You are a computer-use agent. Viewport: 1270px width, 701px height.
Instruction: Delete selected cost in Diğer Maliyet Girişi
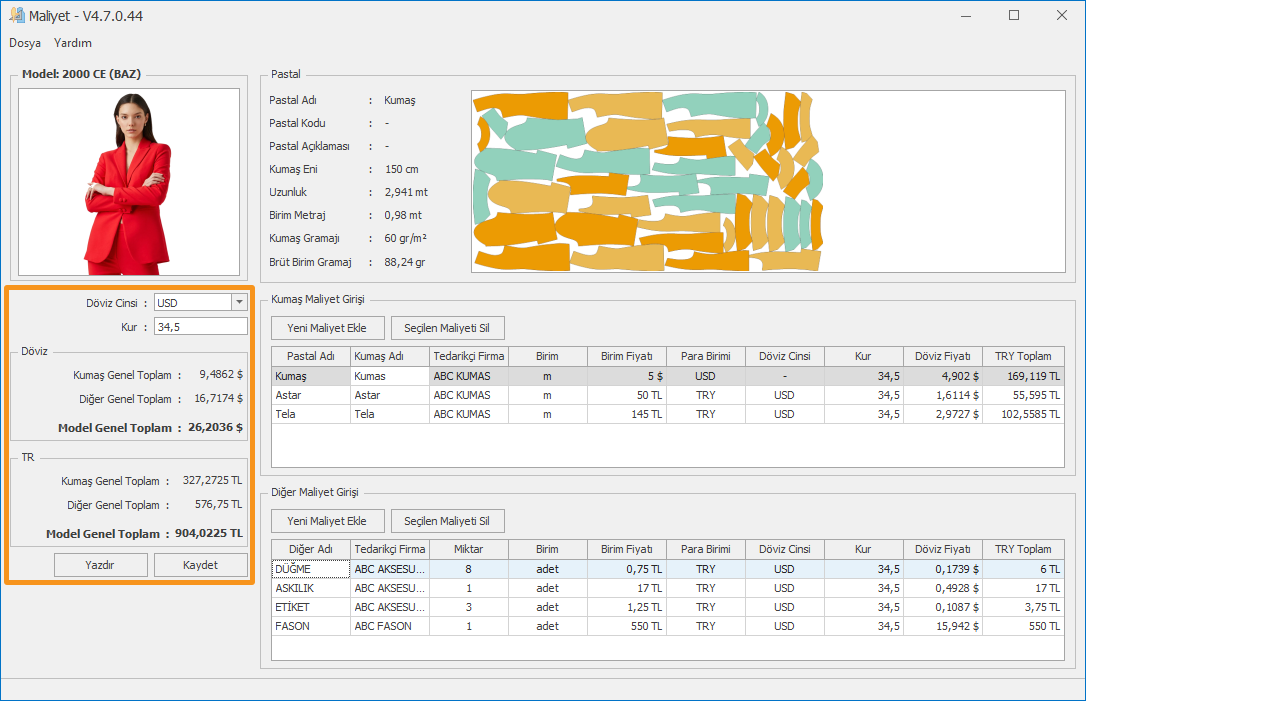click(x=447, y=521)
